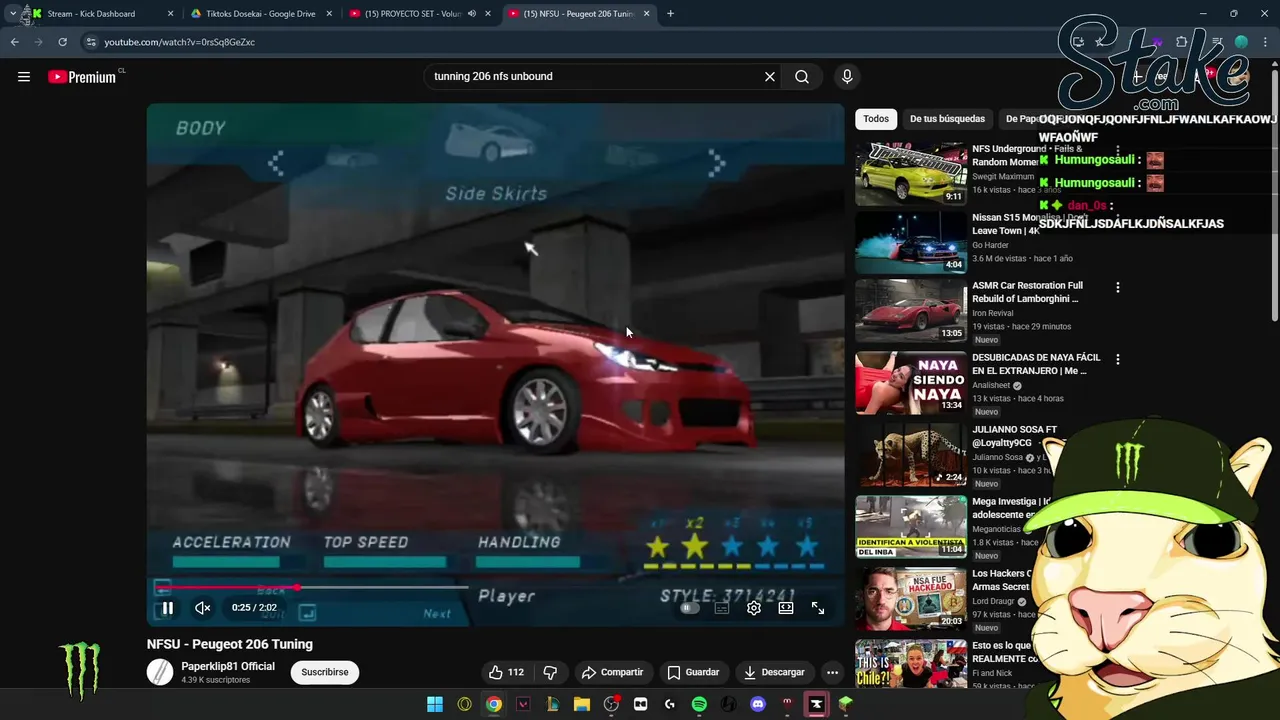The height and width of the screenshot is (720, 1280).
Task: Click the Descargar button
Action: tap(774, 672)
